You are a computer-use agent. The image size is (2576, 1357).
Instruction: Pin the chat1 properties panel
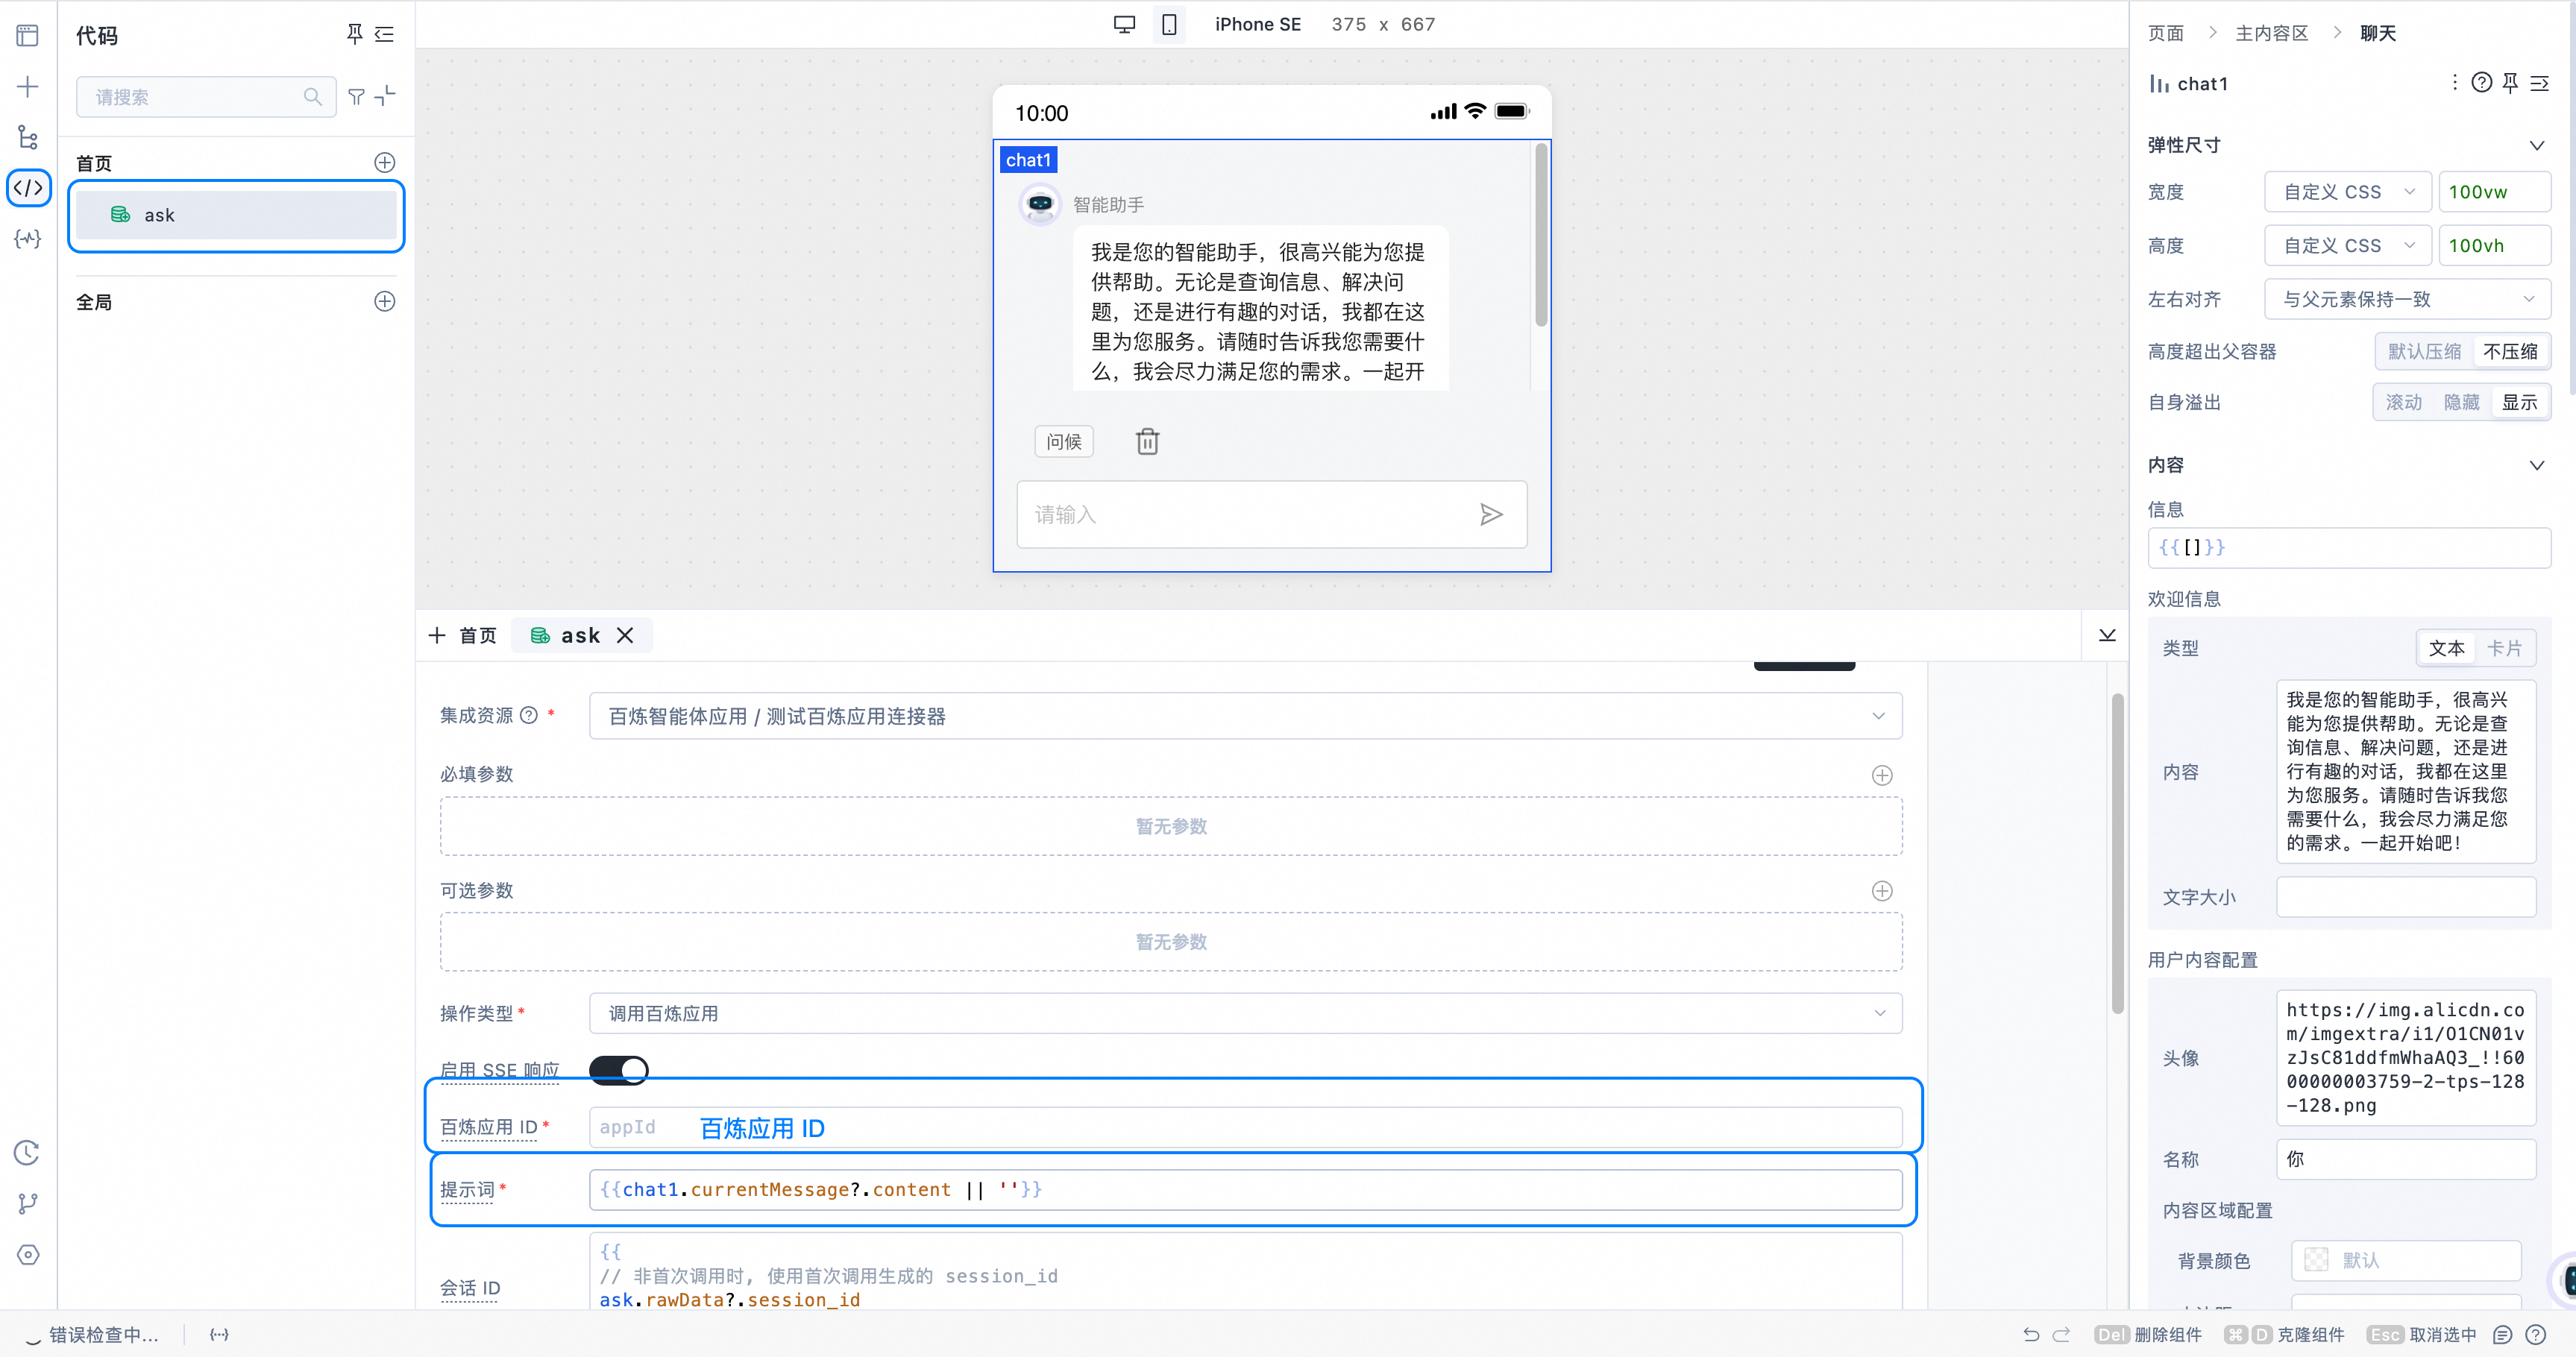2510,83
